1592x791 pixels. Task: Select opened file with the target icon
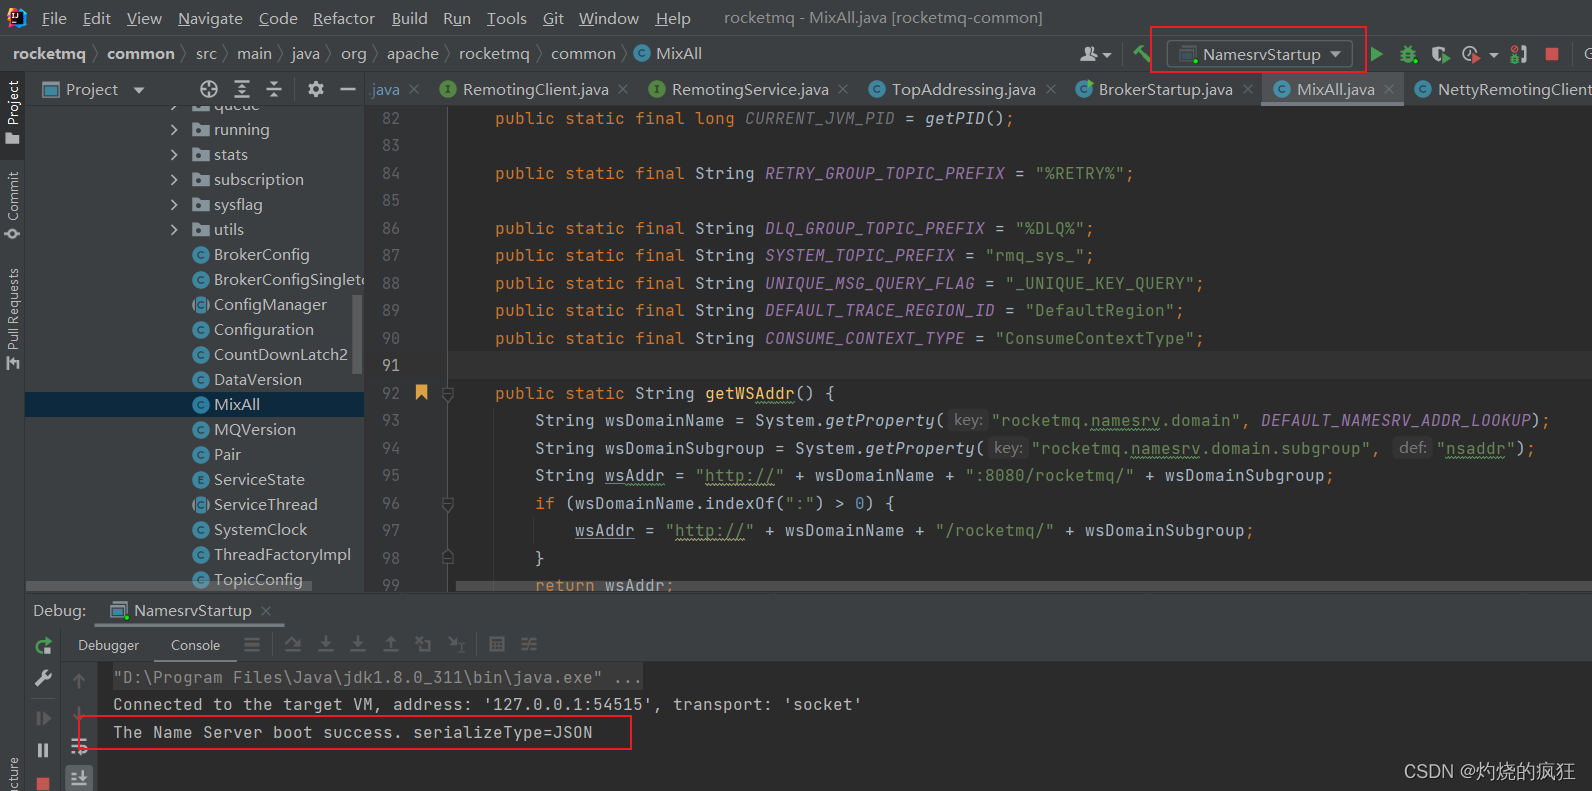pyautogui.click(x=208, y=89)
